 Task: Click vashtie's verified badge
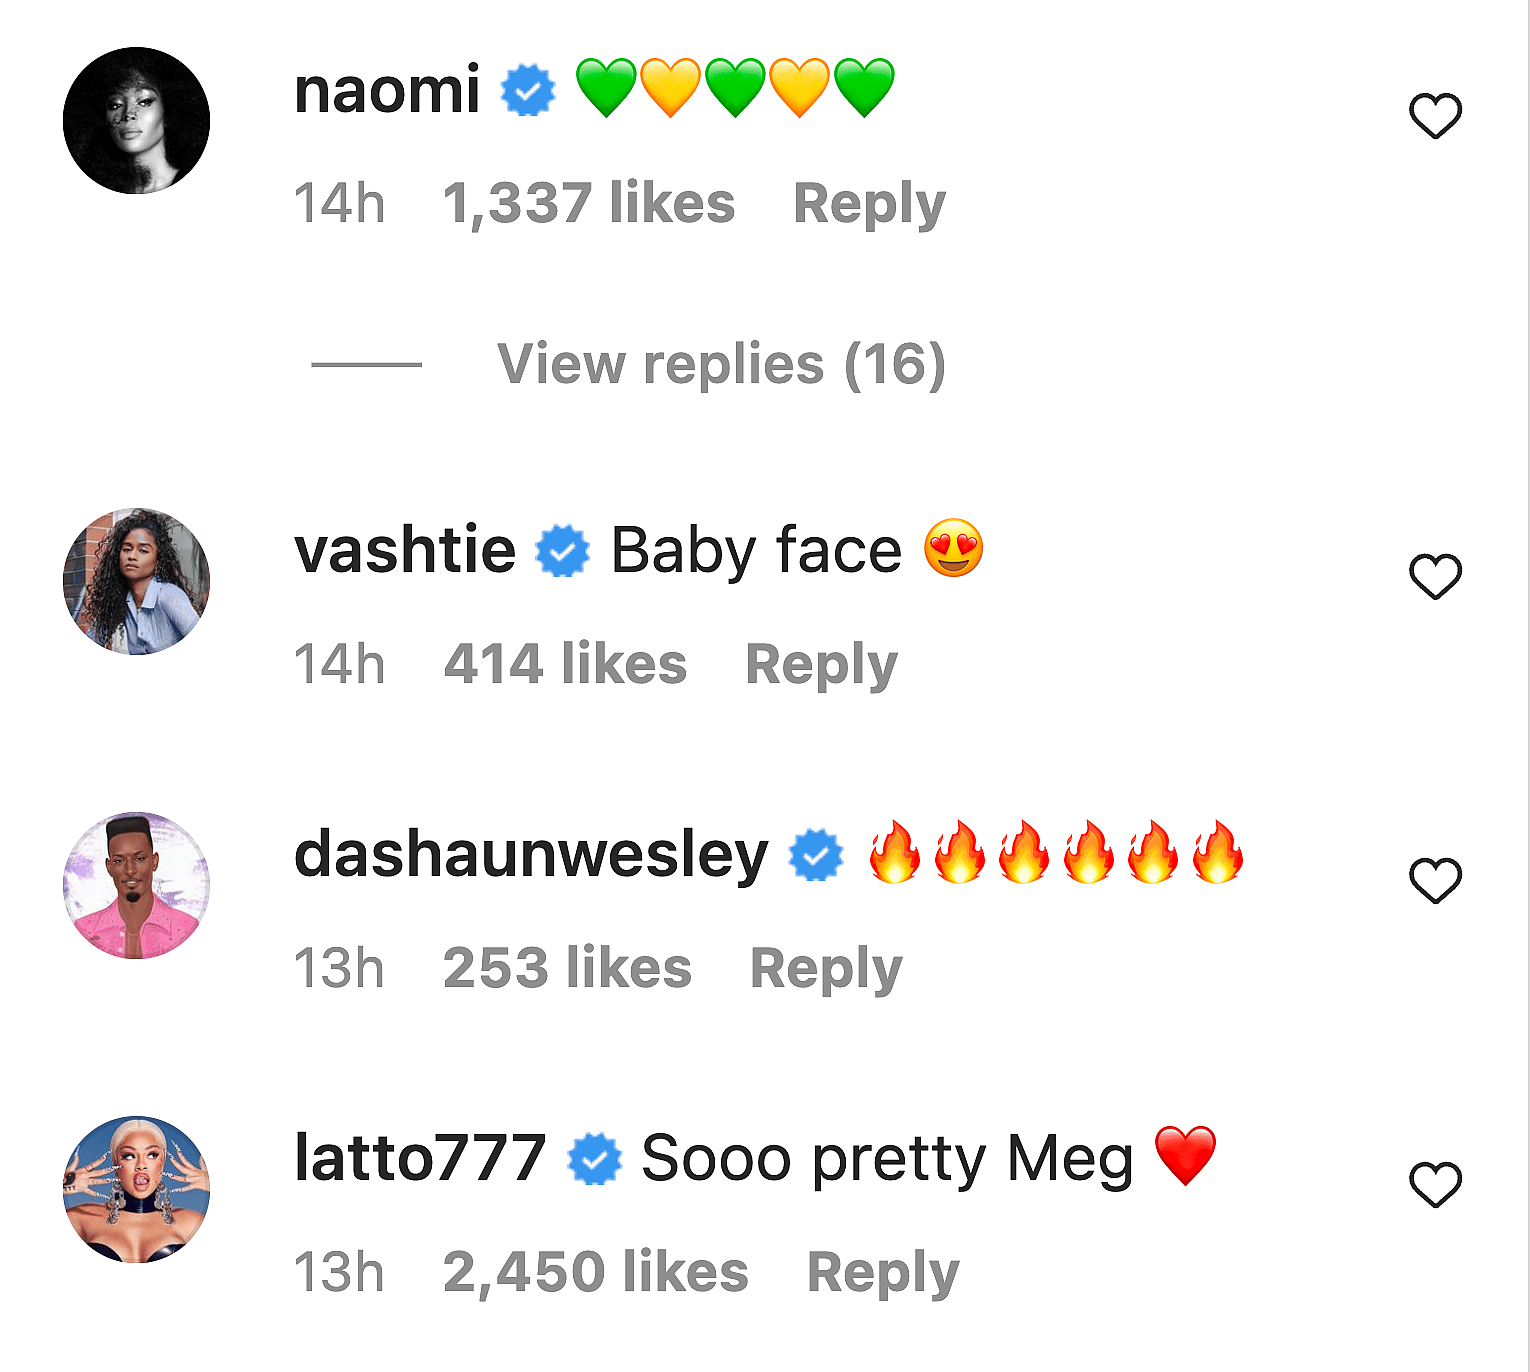tap(562, 548)
